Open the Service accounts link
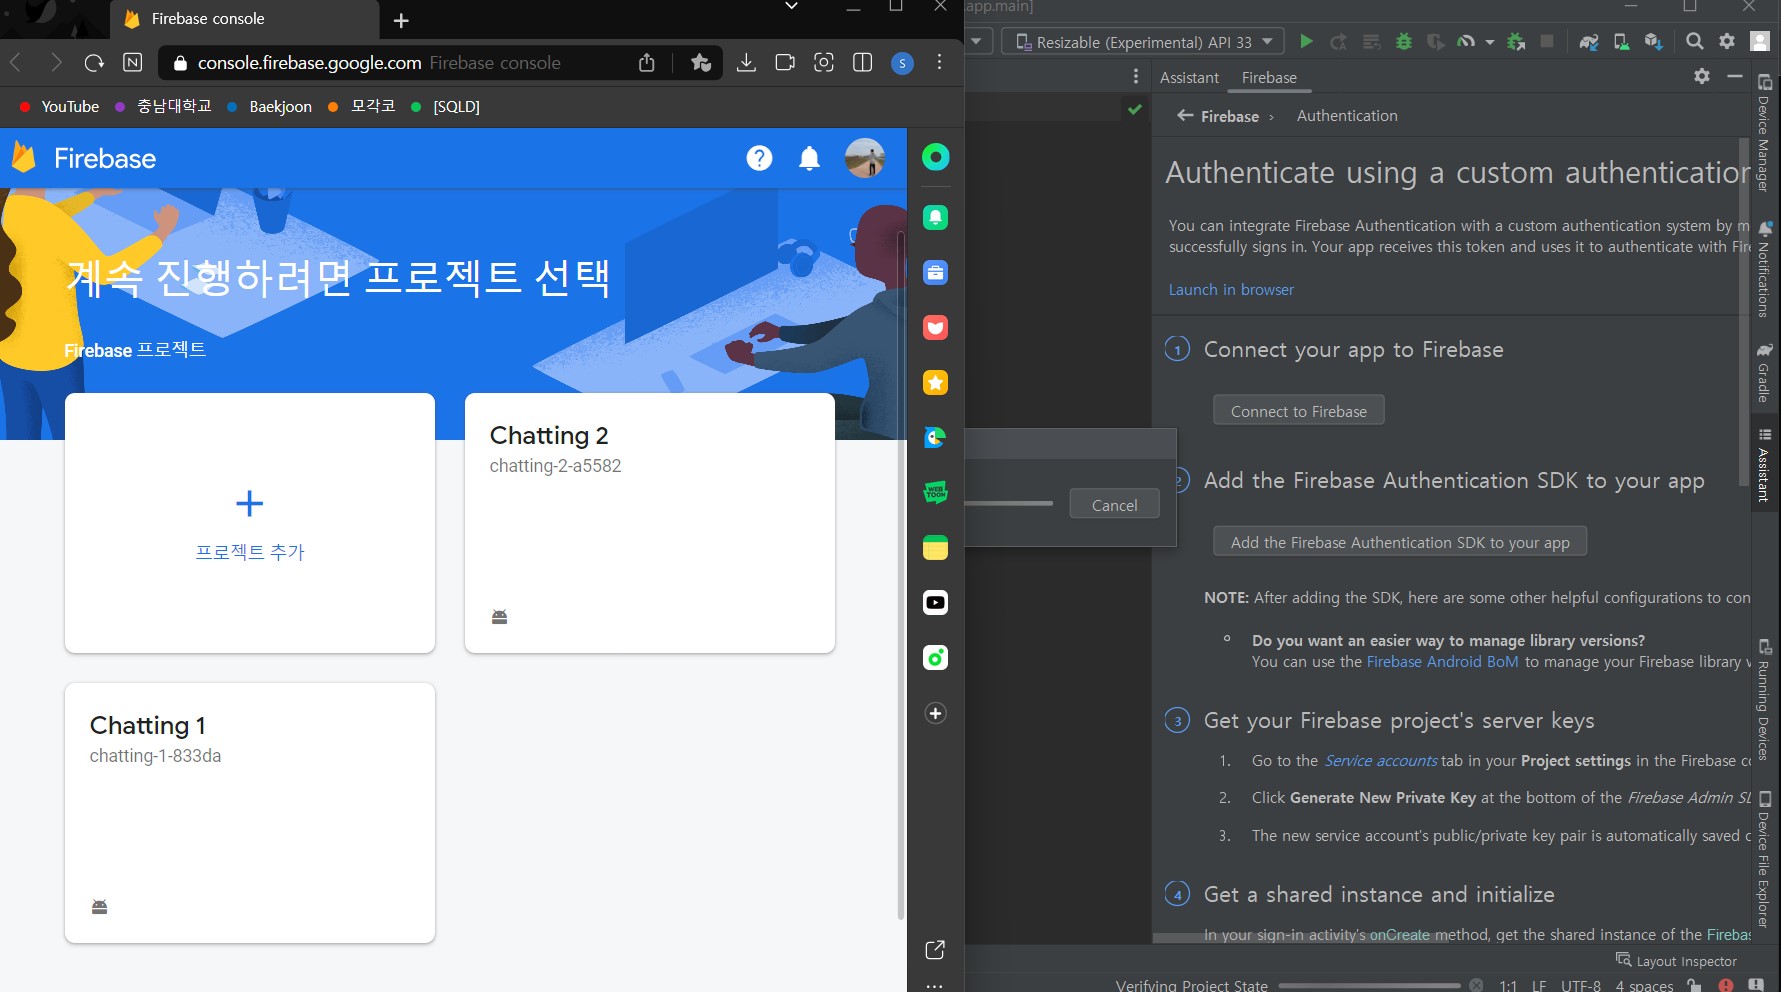Viewport: 1781px width, 992px height. click(1380, 760)
